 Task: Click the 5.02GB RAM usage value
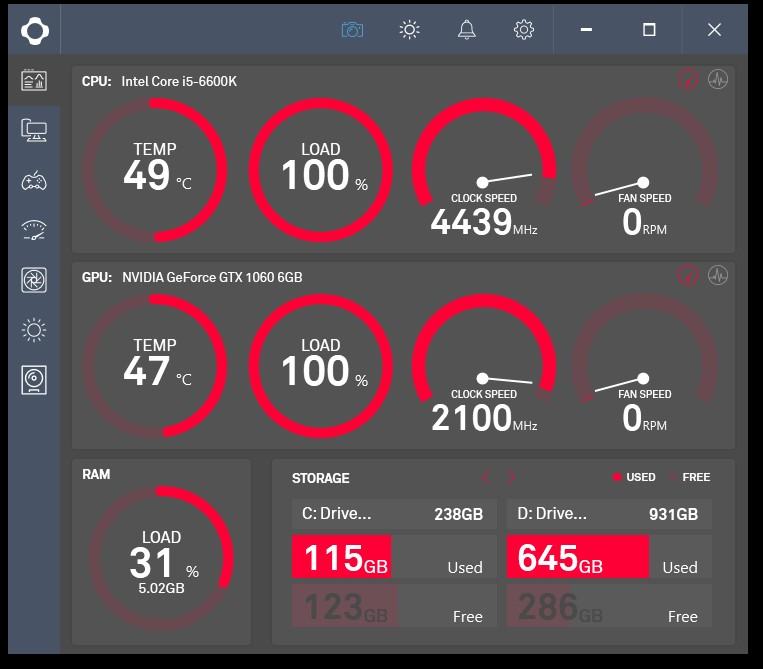pyautogui.click(x=161, y=588)
